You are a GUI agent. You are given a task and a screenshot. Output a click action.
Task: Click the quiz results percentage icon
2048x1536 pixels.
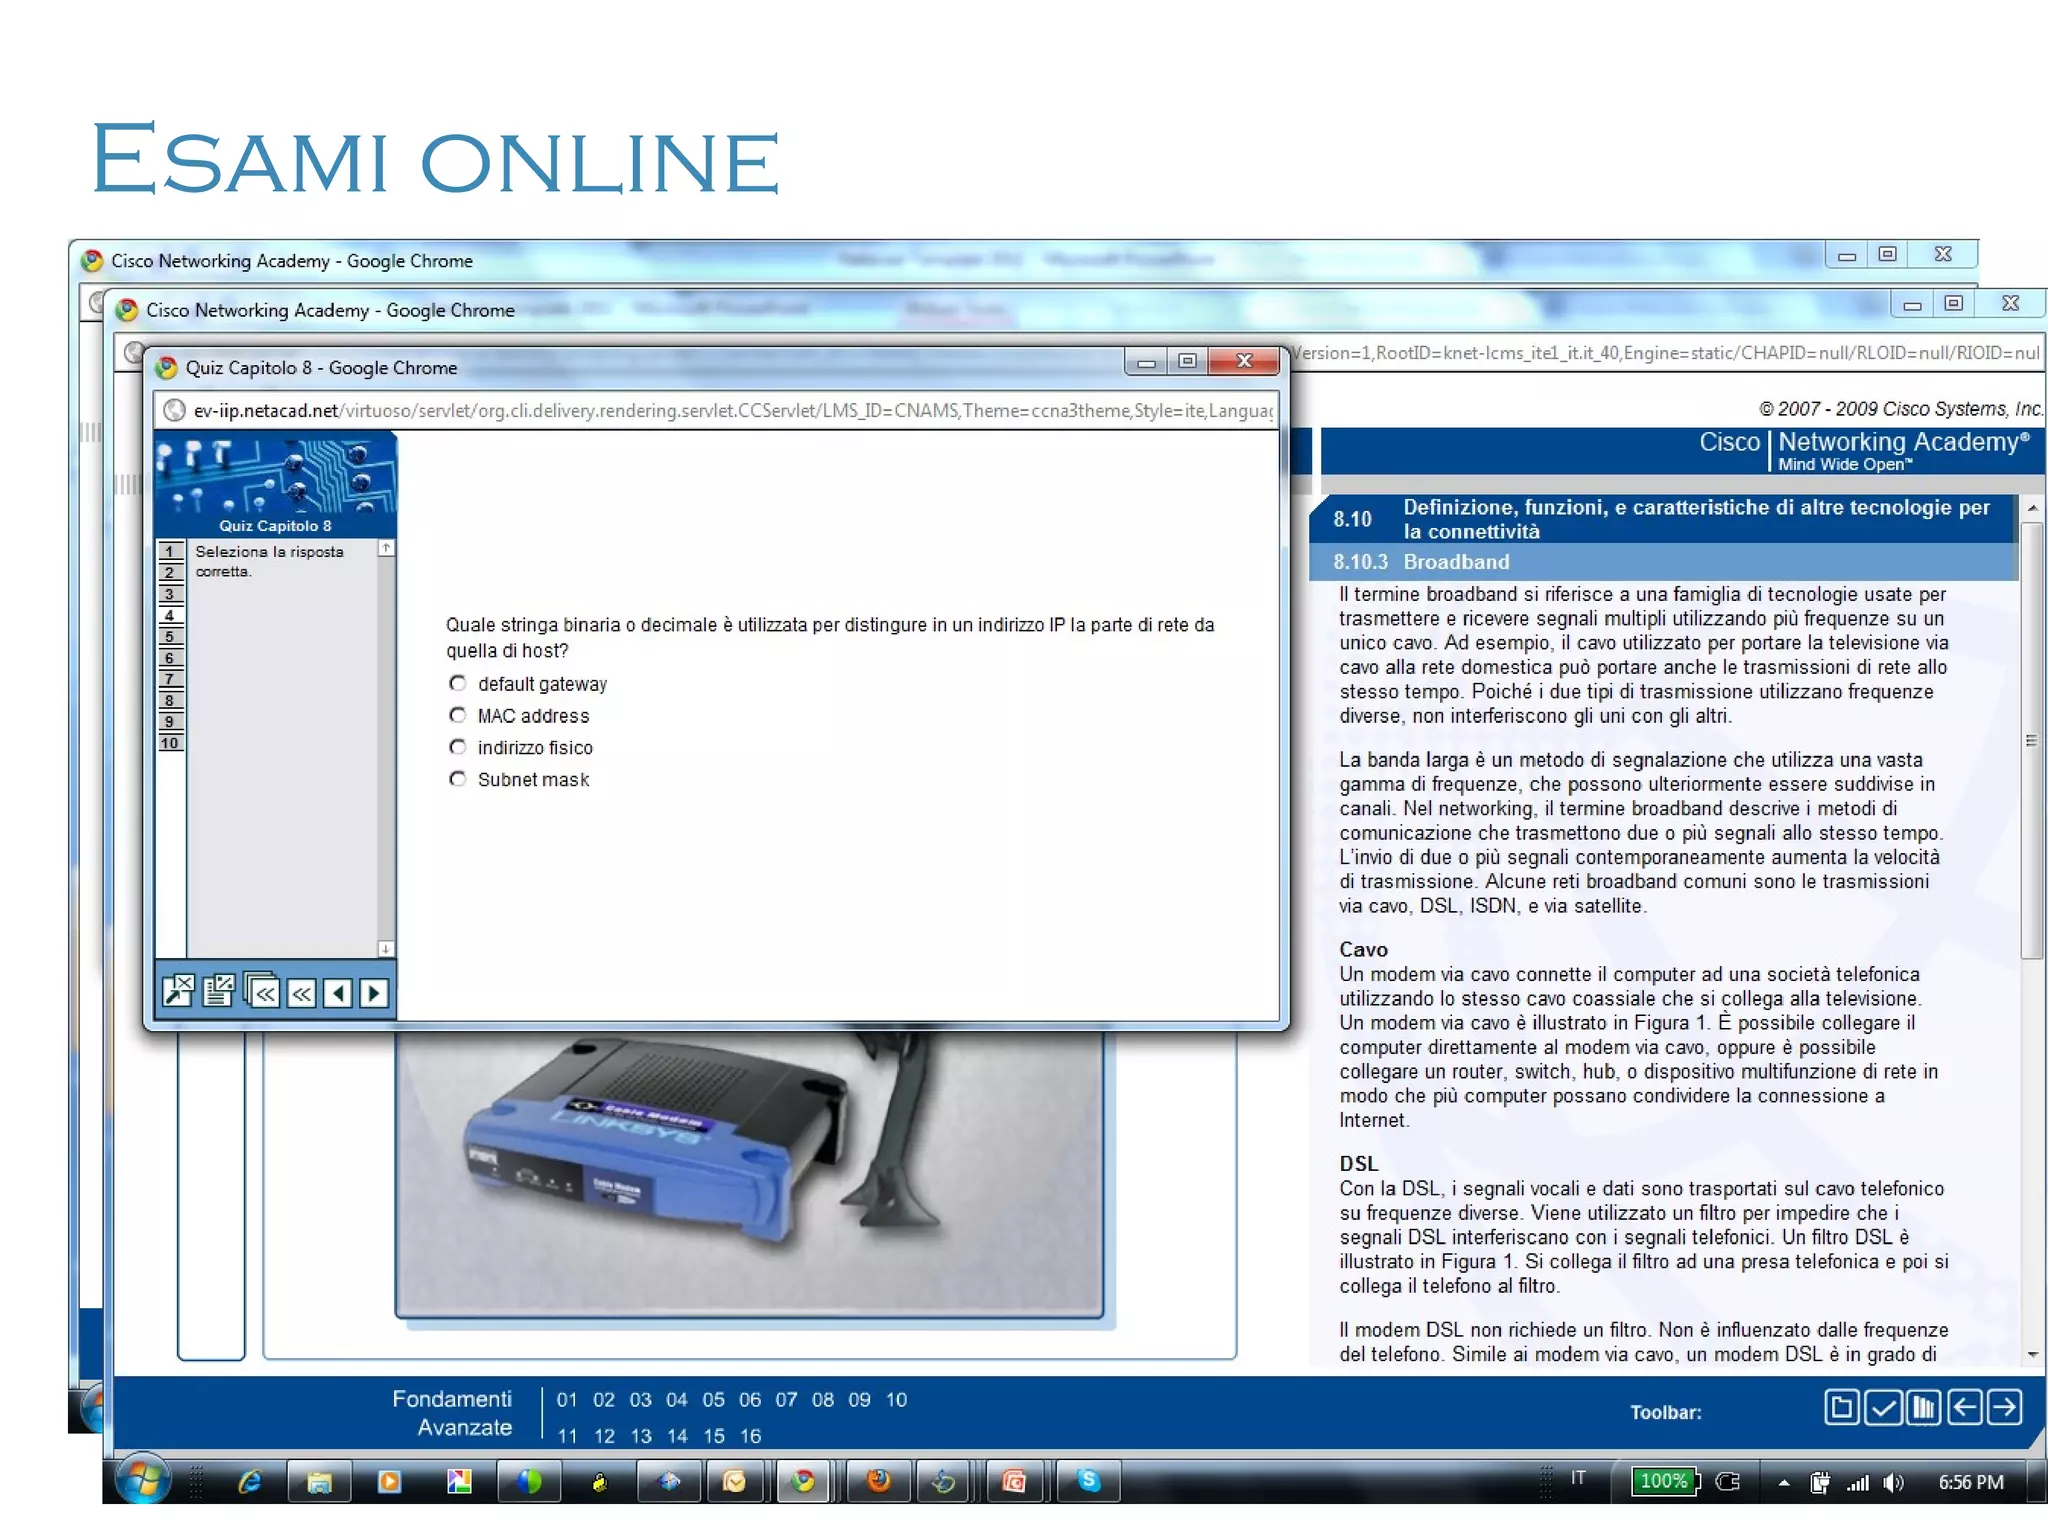[218, 991]
